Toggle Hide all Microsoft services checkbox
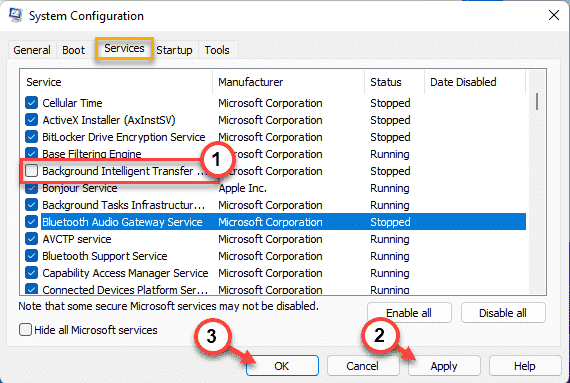The height and width of the screenshot is (383, 570). click(x=25, y=330)
